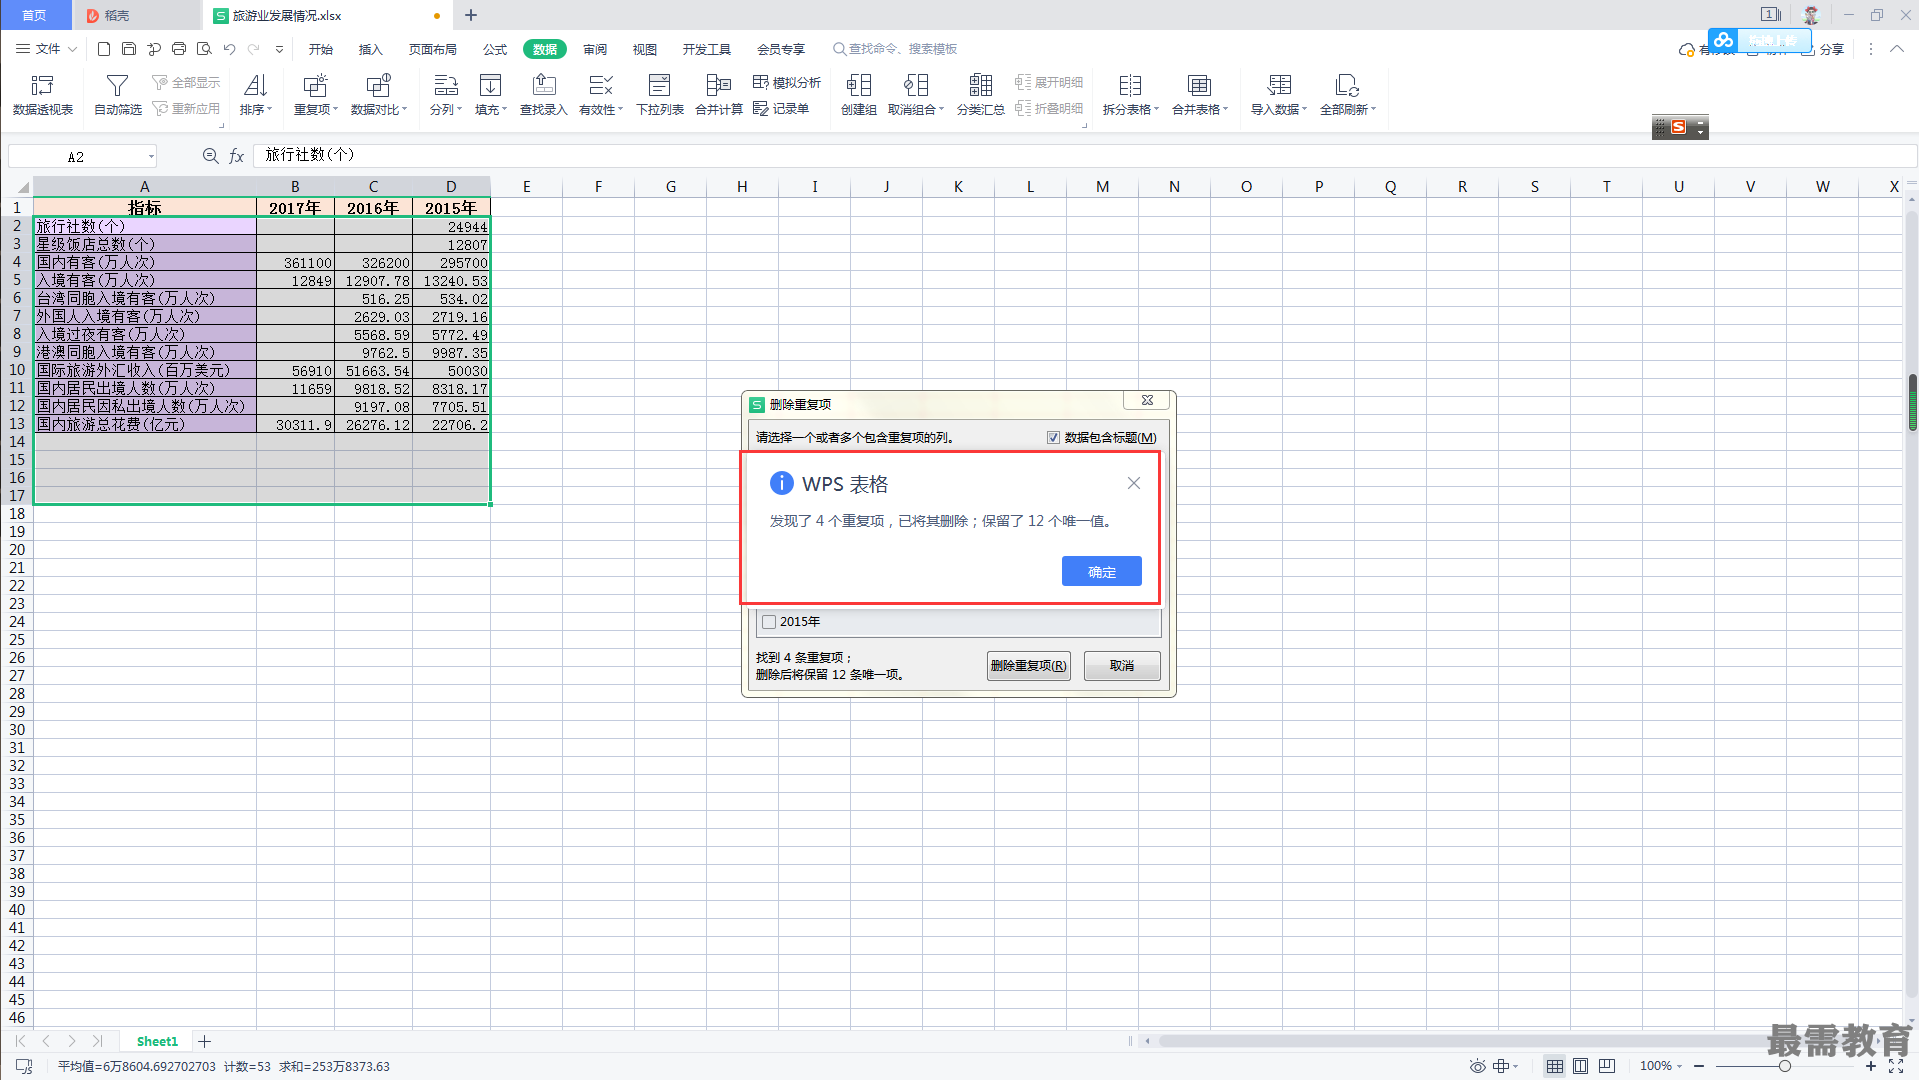Click the zoom slider handle in status bar
This screenshot has height=1080, width=1919.
(1784, 1066)
